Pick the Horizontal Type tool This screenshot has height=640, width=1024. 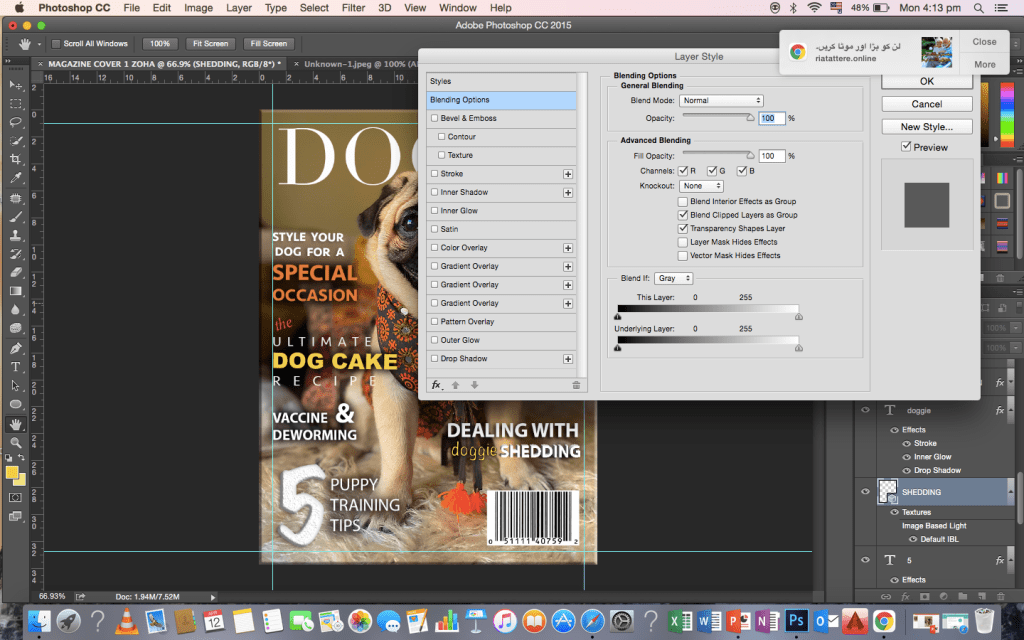[x=16, y=367]
